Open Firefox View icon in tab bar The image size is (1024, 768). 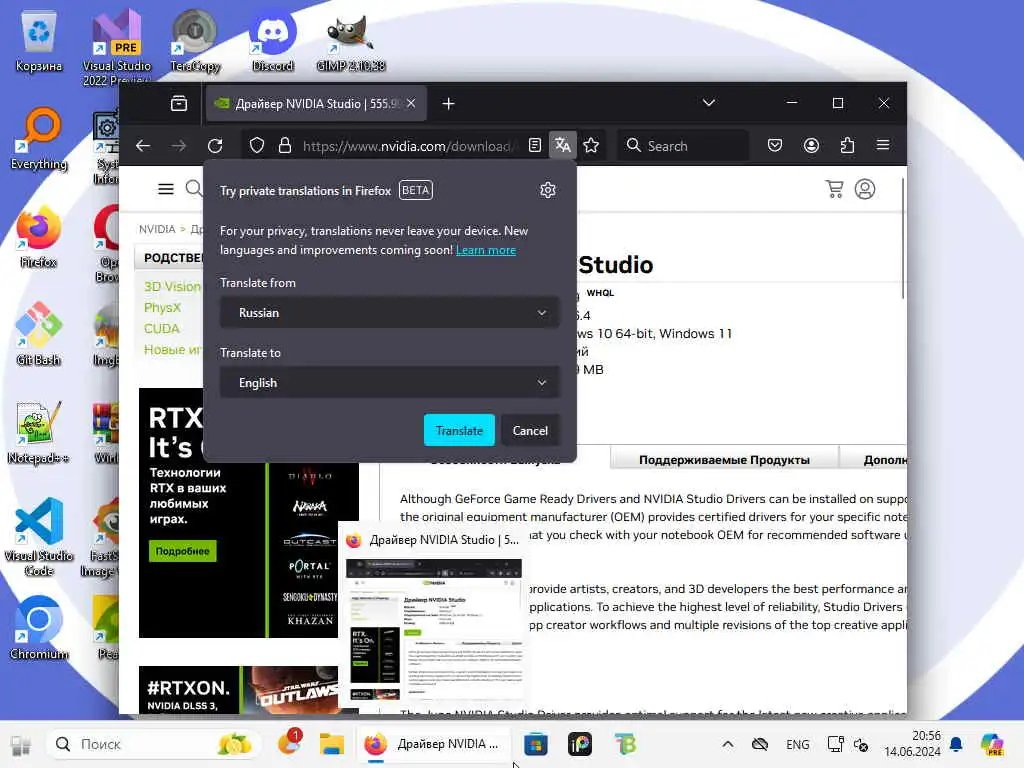click(x=179, y=103)
